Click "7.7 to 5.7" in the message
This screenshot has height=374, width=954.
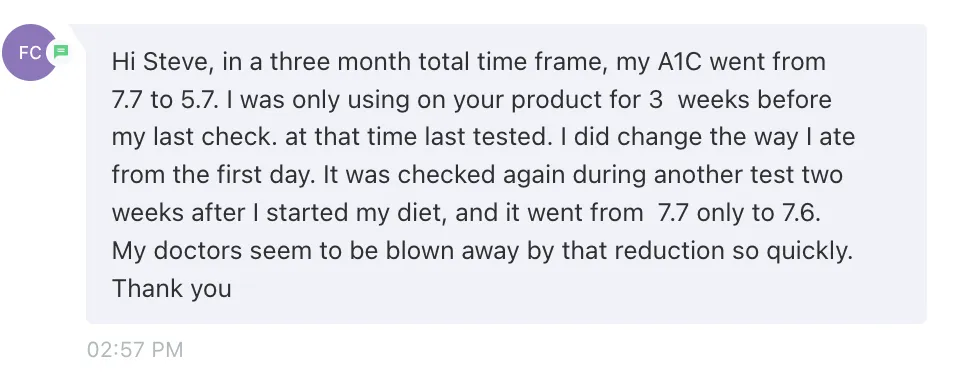[164, 100]
